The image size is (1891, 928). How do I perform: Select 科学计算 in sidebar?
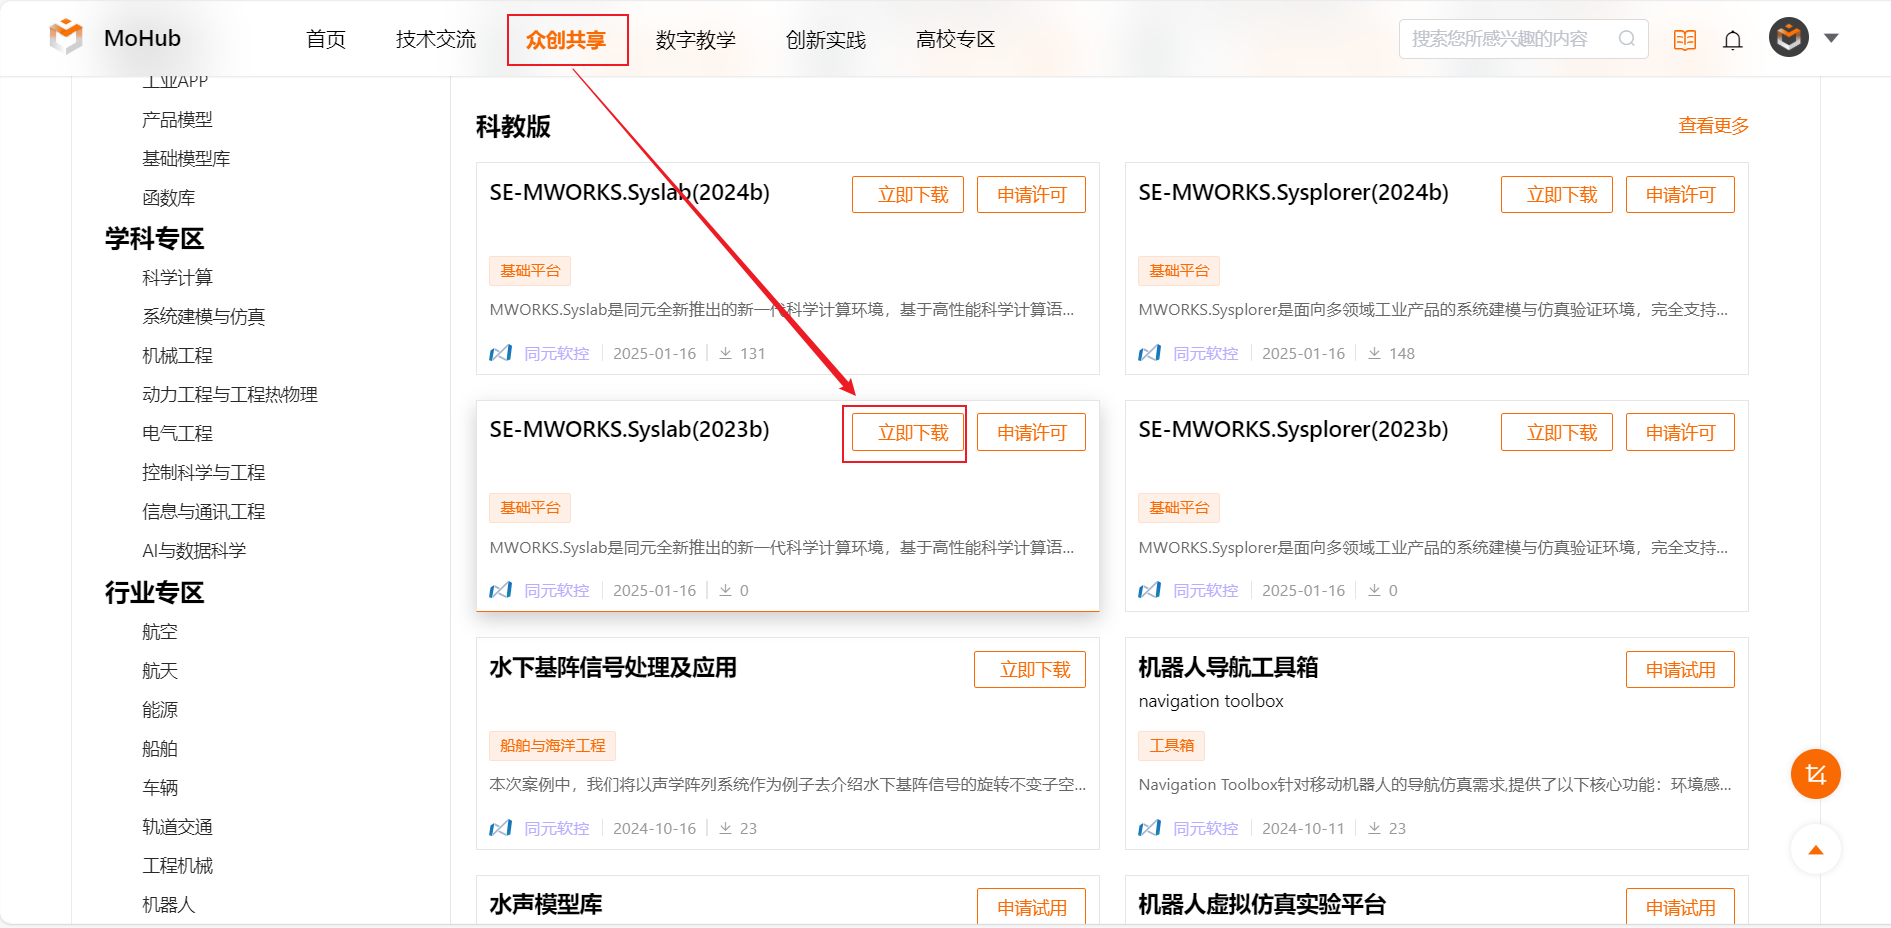[x=177, y=277]
